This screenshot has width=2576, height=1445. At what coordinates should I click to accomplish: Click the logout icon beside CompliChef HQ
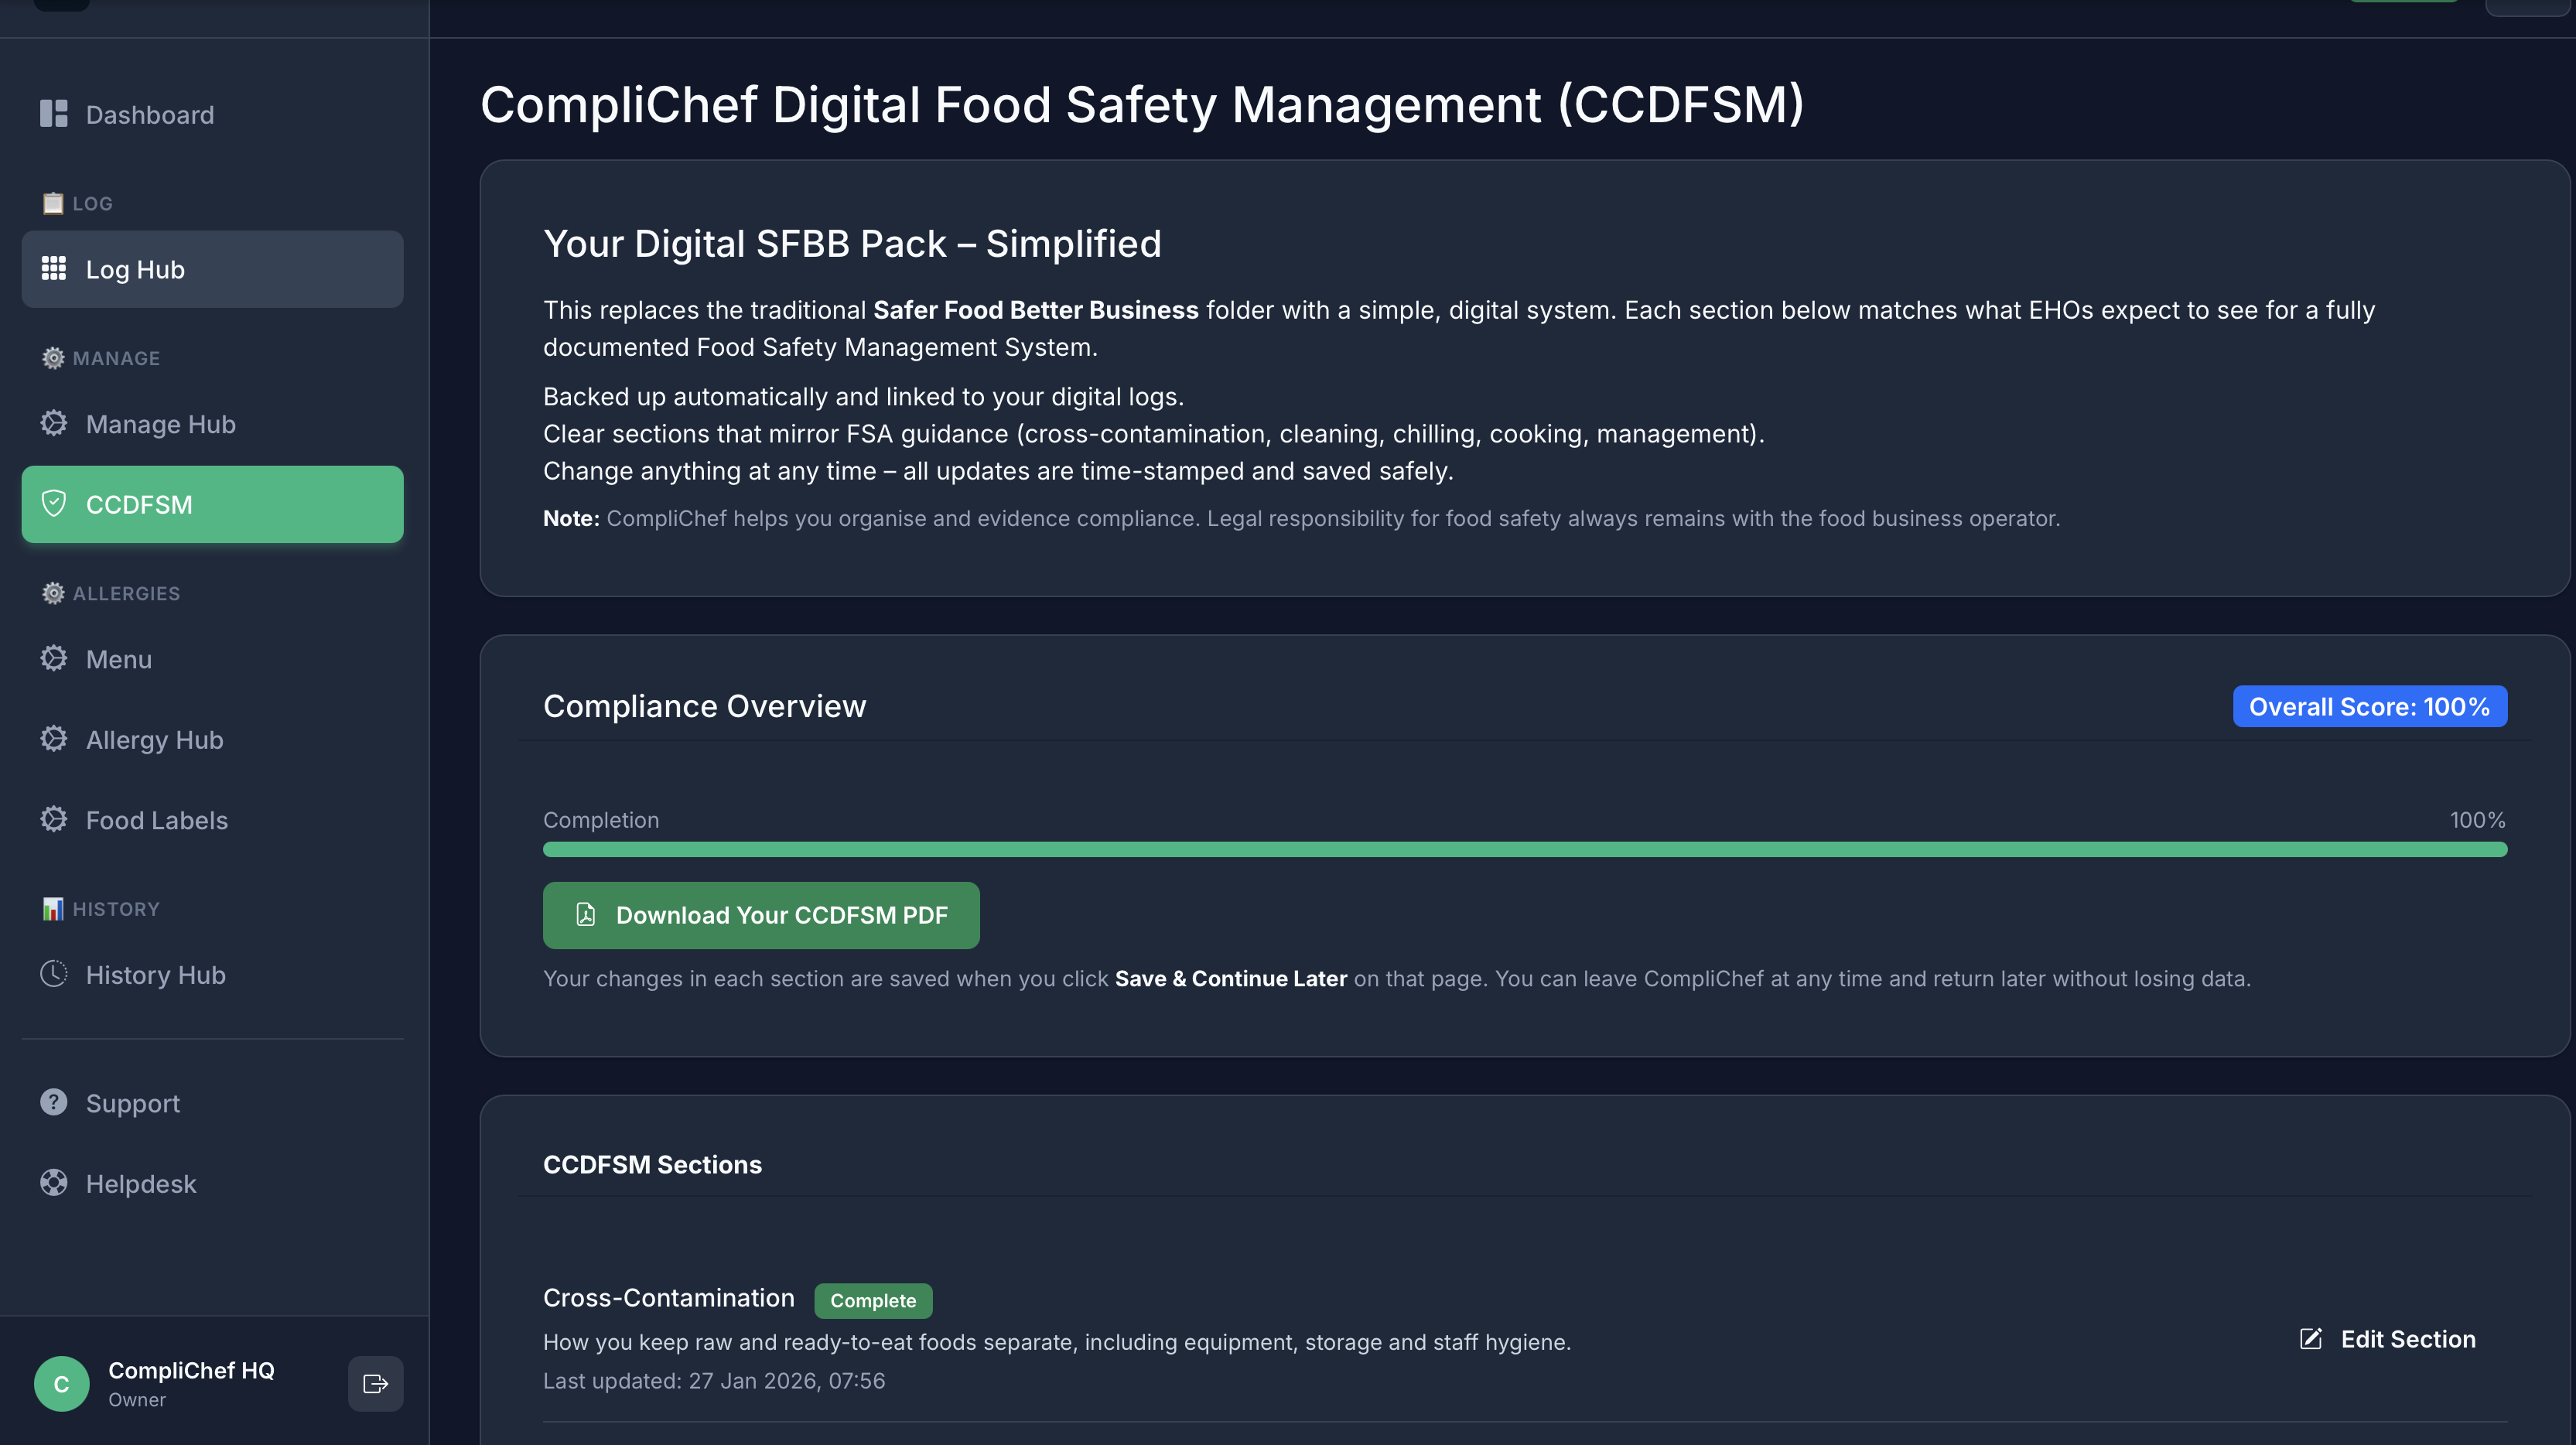point(375,1383)
